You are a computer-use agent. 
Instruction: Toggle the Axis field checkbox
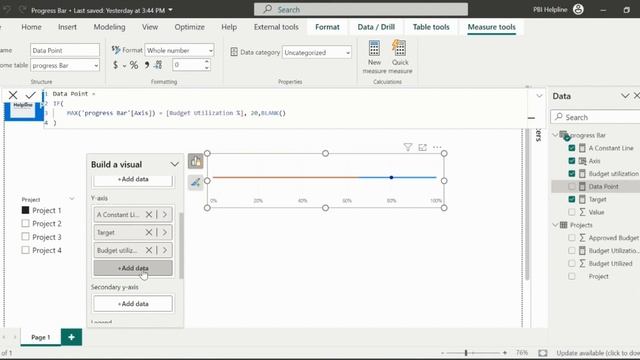pyautogui.click(x=571, y=161)
